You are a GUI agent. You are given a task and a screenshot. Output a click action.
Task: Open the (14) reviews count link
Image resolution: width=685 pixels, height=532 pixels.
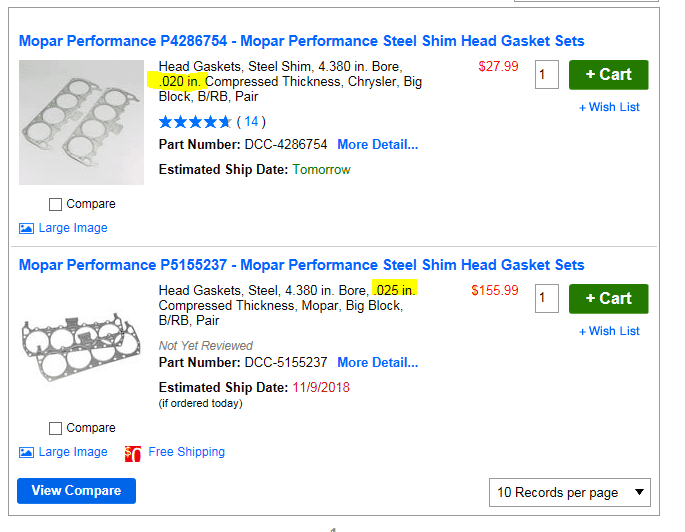point(251,122)
